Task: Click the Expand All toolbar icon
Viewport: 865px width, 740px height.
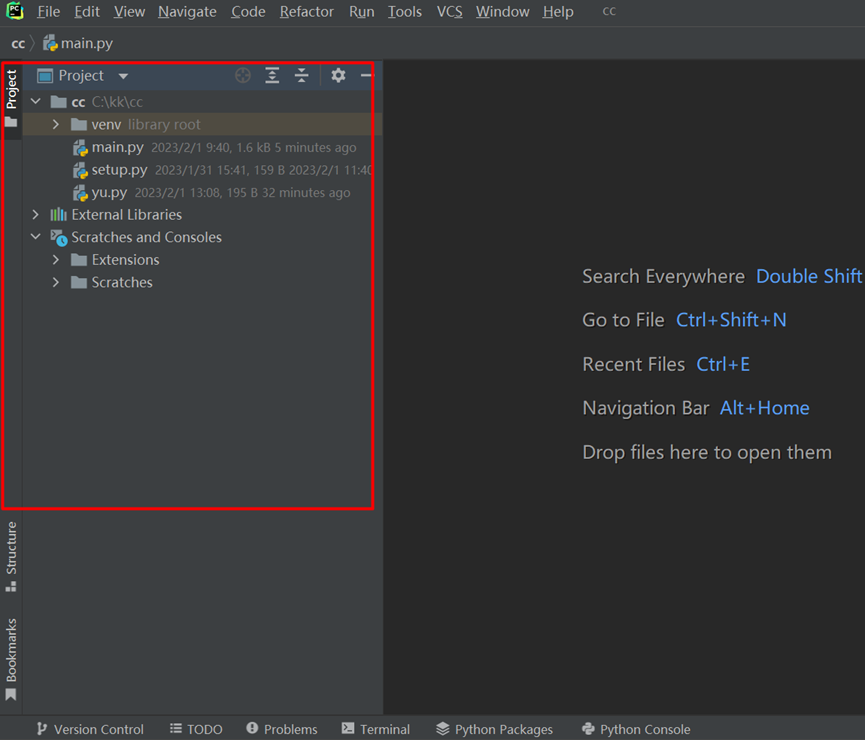Action: [272, 76]
